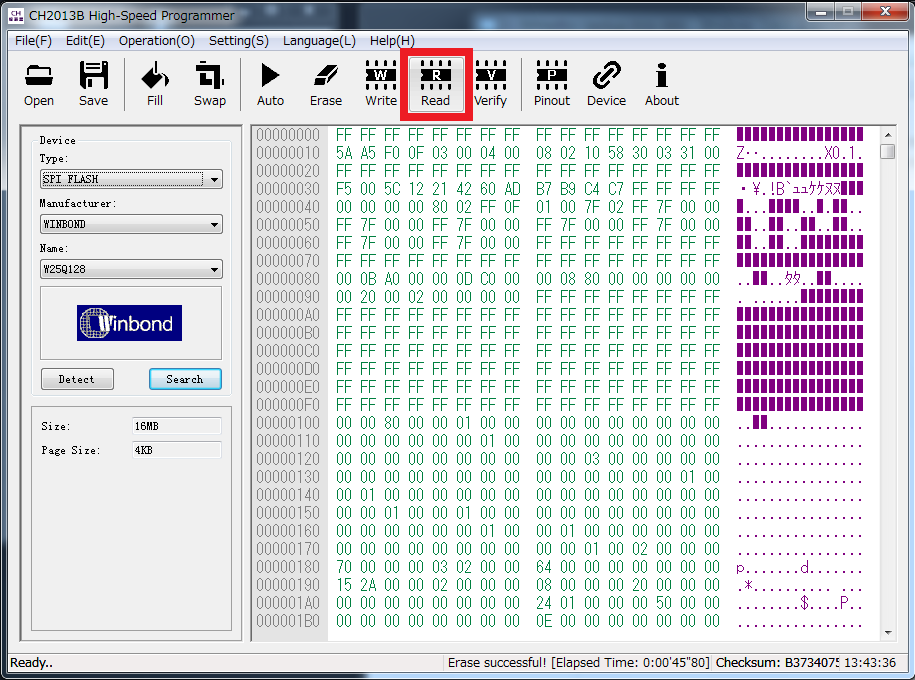Click the Open file toolbar icon
Screen dimensions: 915x680
[39, 84]
